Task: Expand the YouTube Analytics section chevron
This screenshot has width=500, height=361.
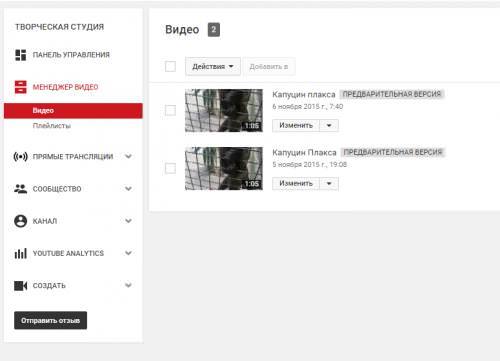Action: (x=128, y=253)
